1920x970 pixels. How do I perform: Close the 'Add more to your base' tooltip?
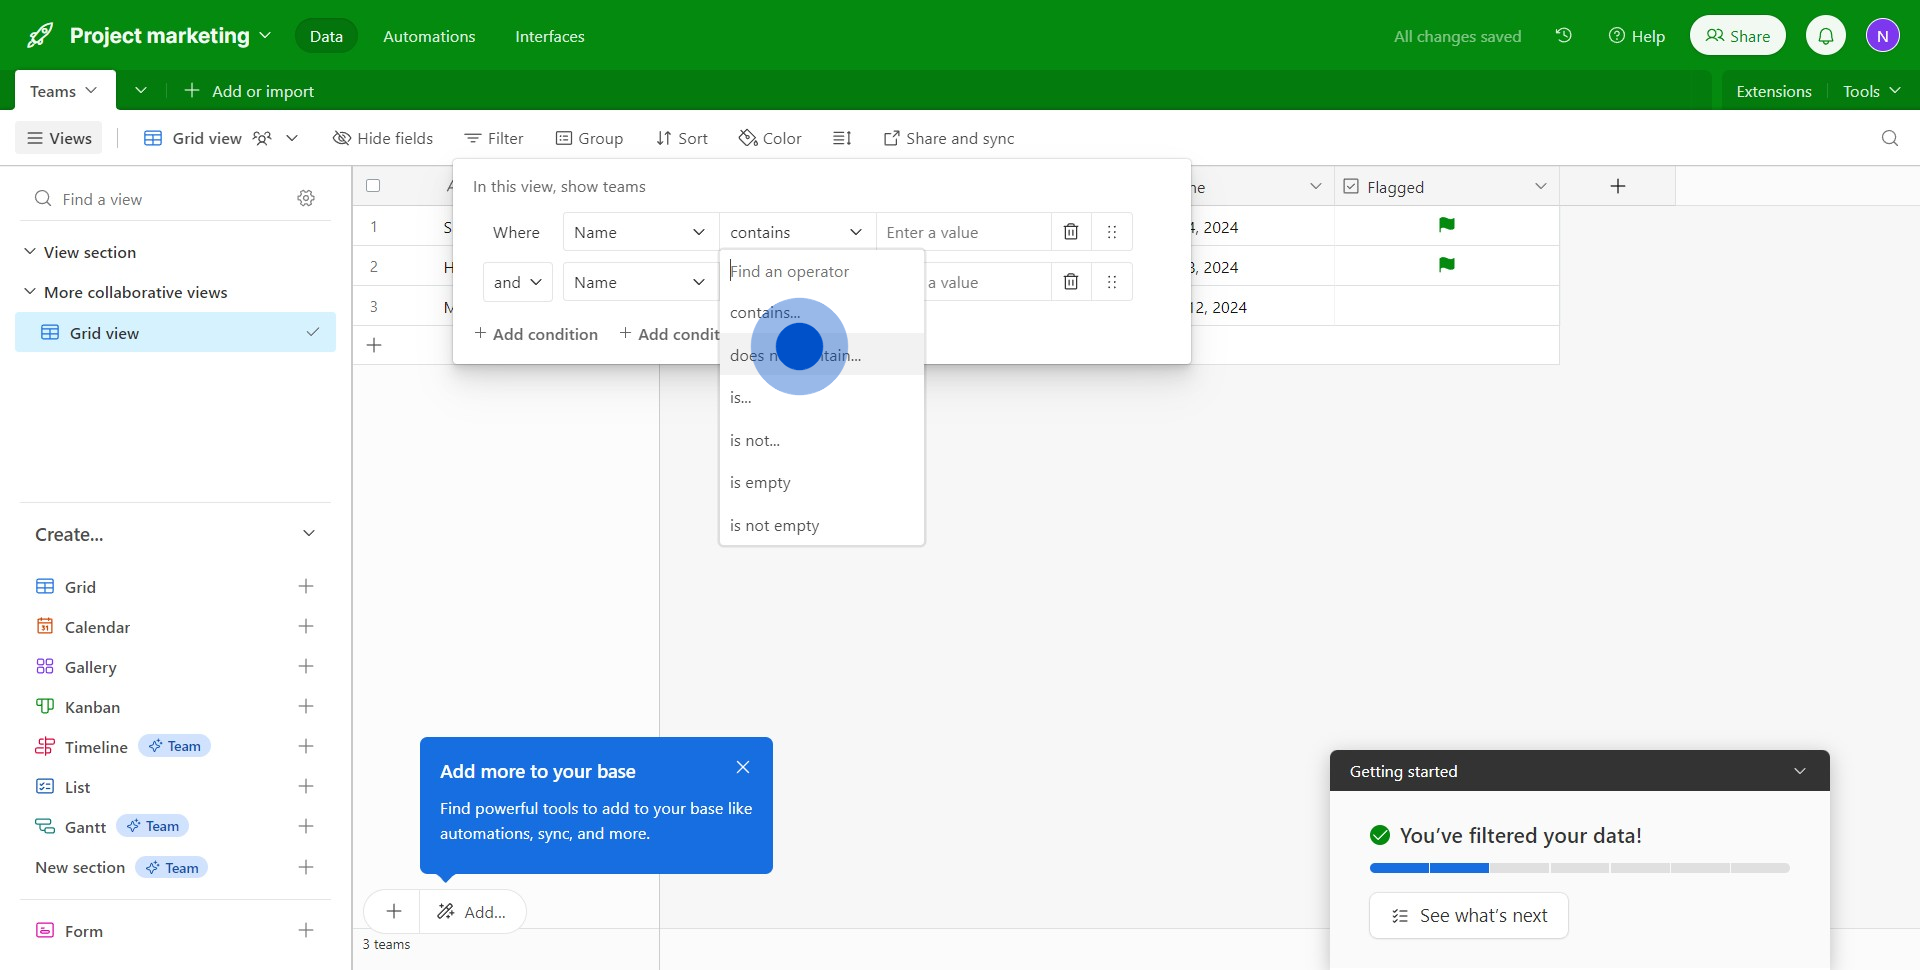743,767
